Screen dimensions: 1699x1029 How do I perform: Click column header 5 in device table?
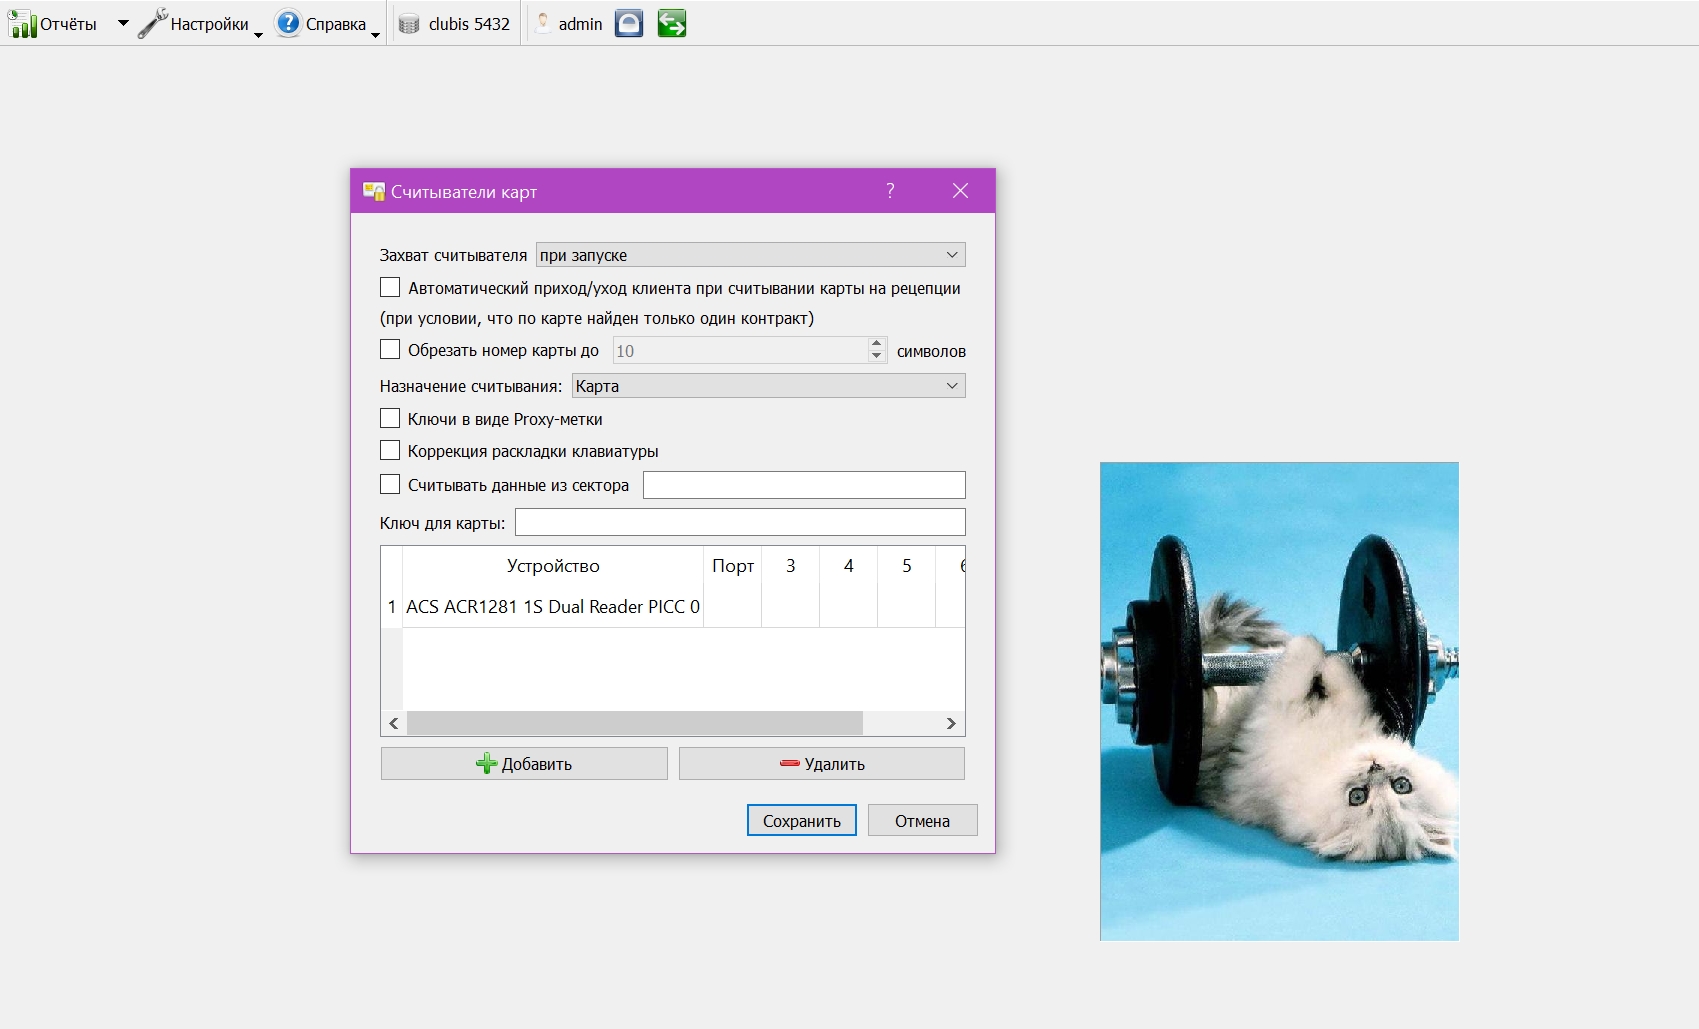click(907, 566)
